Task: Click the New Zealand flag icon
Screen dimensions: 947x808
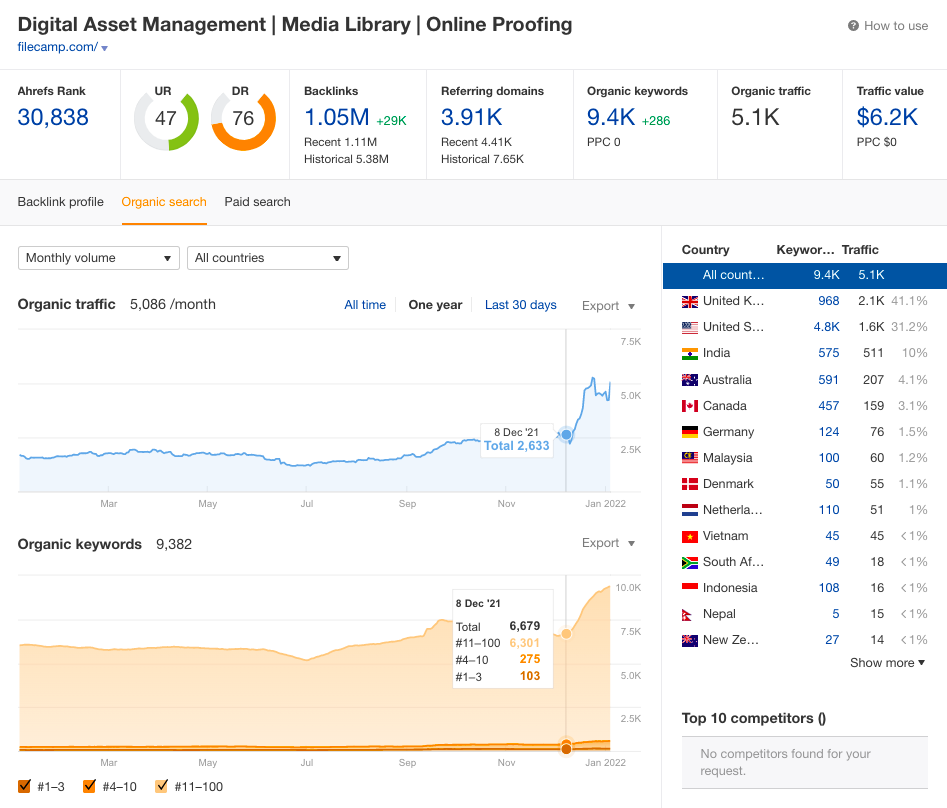Action: [690, 640]
